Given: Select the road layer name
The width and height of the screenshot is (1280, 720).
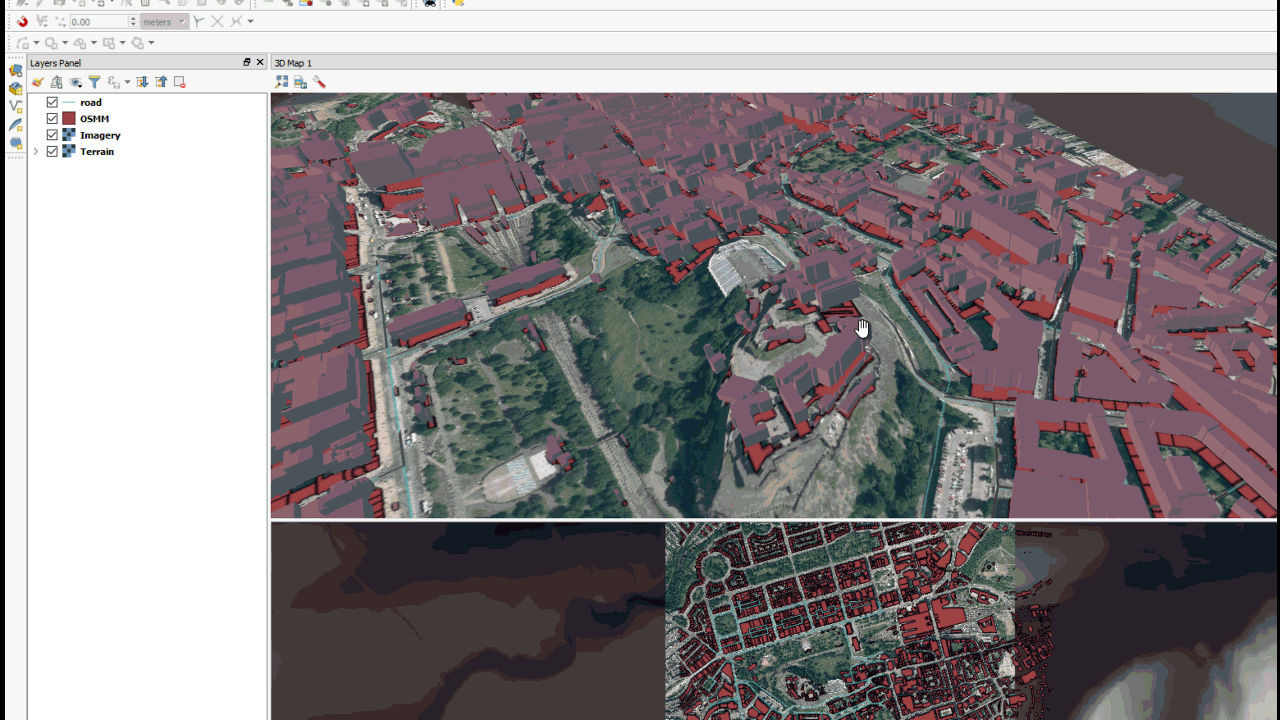Looking at the screenshot, I should 91,102.
